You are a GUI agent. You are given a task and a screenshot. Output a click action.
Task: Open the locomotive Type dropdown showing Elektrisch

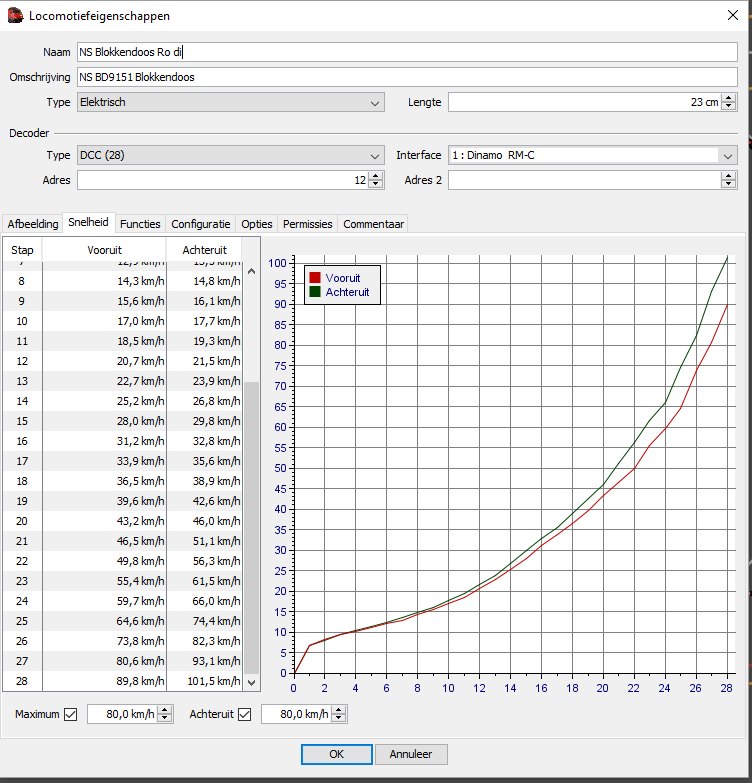pos(230,102)
